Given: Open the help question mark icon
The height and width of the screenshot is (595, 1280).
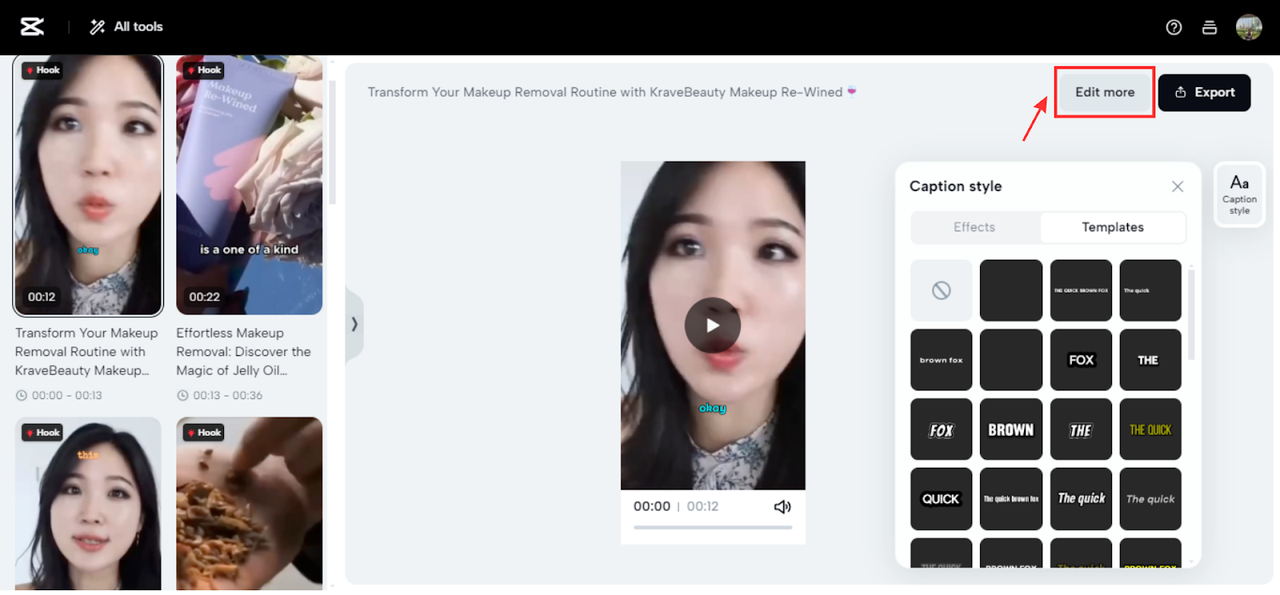Looking at the screenshot, I should tap(1174, 28).
